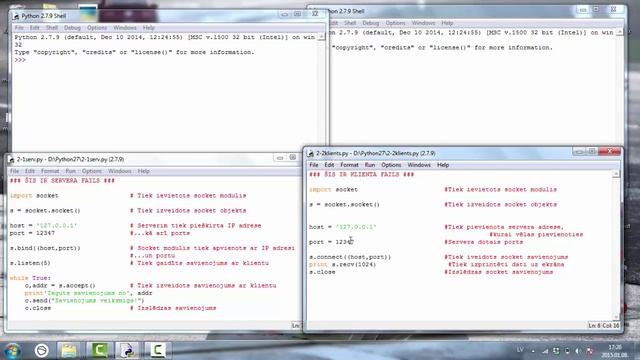Click the >>> prompt in left Python Shell
This screenshot has height=360, width=640.
(x=20, y=60)
